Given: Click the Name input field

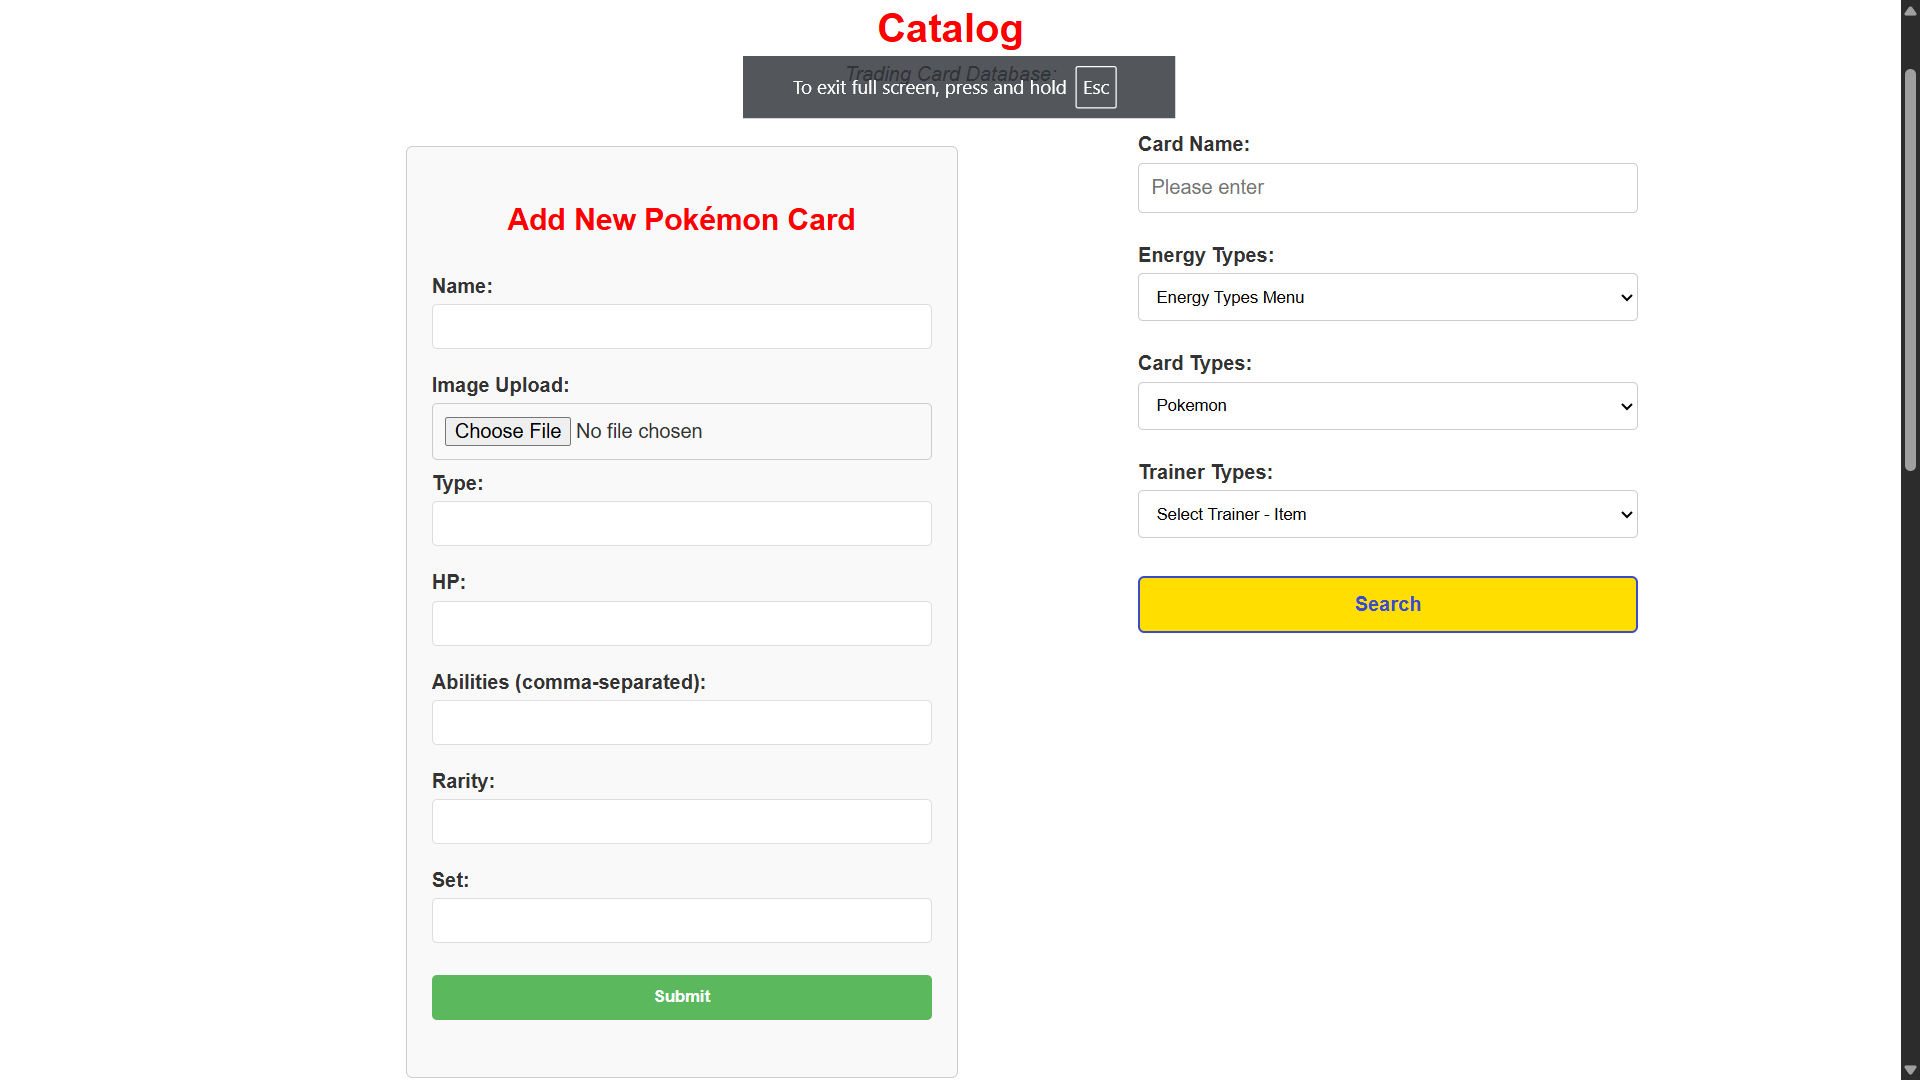Looking at the screenshot, I should [681, 327].
